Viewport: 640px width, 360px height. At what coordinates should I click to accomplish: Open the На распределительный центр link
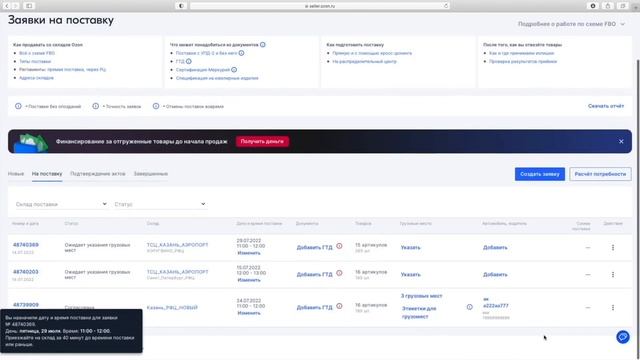(364, 61)
